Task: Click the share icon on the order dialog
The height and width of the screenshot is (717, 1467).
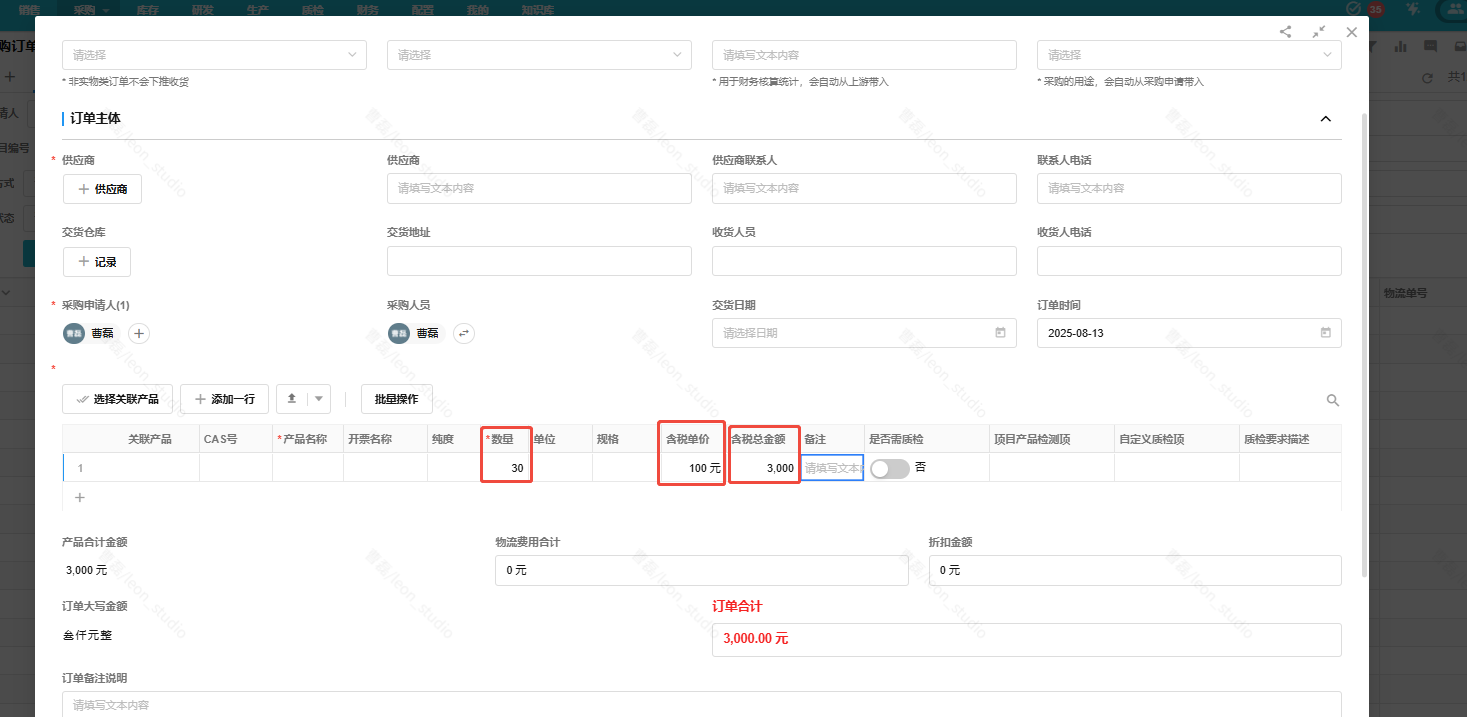Action: [x=1285, y=31]
